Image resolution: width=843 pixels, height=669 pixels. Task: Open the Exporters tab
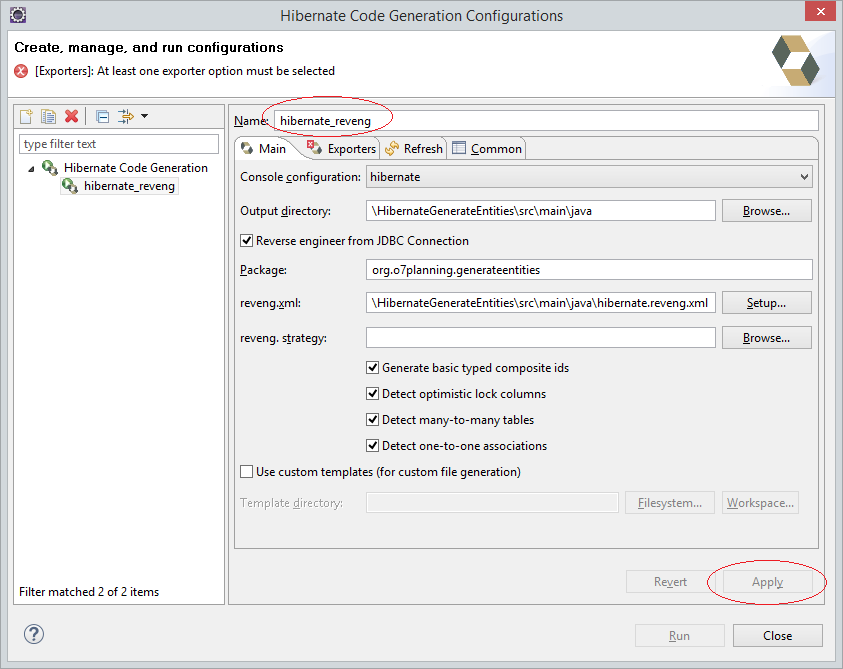[342, 149]
